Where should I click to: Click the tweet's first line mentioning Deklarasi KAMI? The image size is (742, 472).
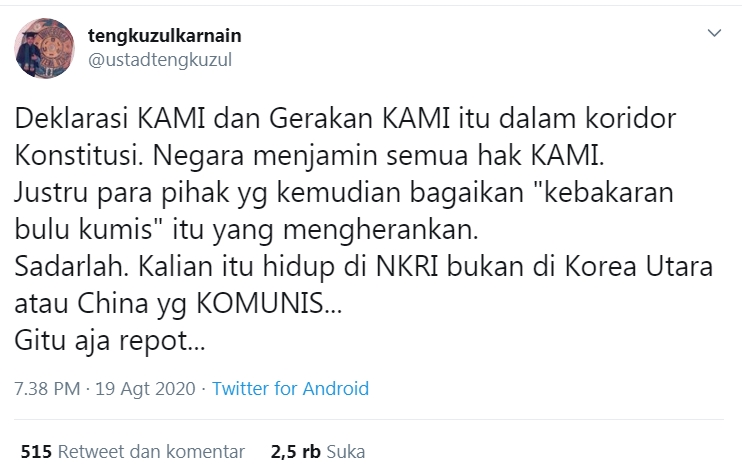pos(345,118)
